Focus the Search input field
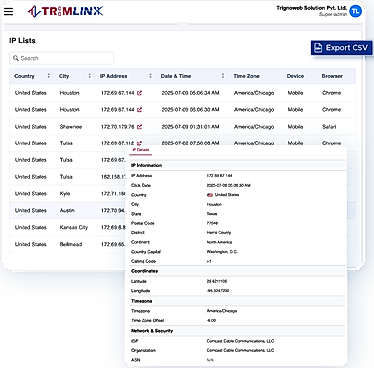Viewport: 374px width, 368px height. point(61,58)
